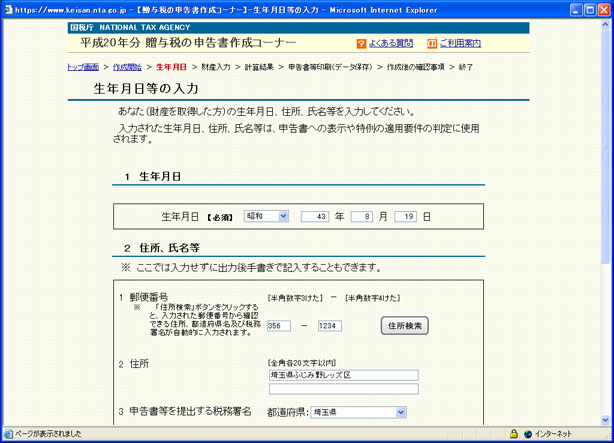Maximize the Internet Explorer window
The width and height of the screenshot is (614, 443).
pos(590,10)
